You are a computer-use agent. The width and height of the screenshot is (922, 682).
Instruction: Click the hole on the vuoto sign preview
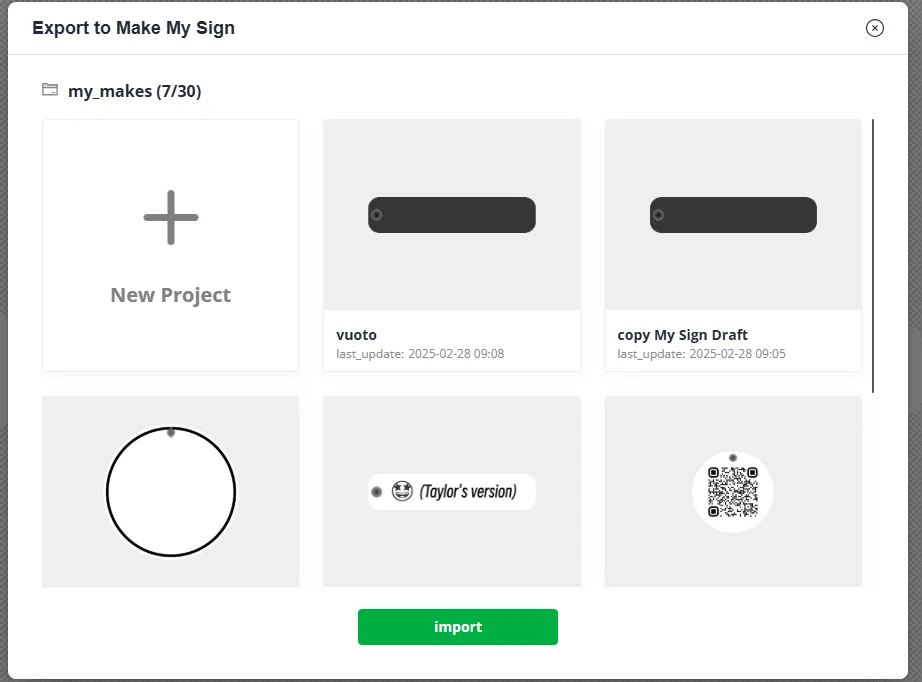click(377, 215)
